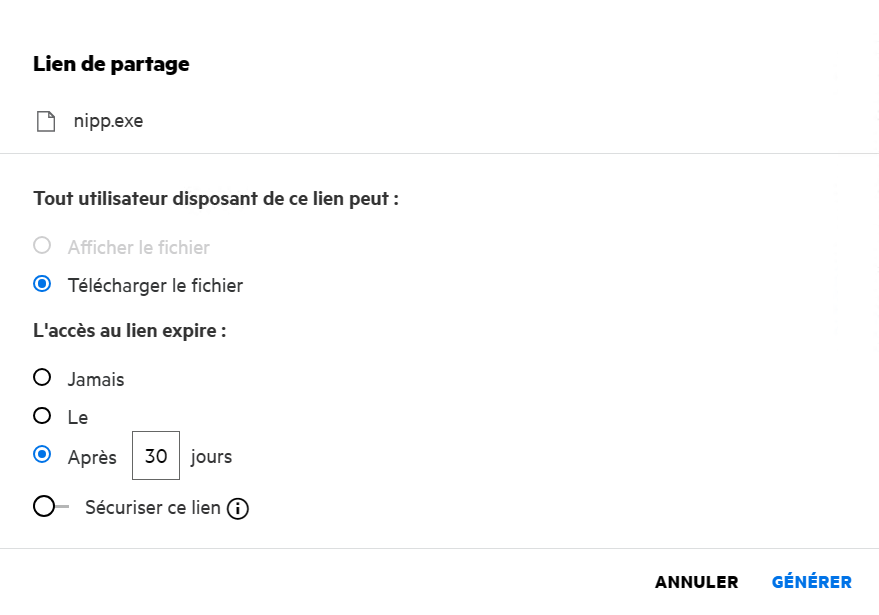
Task: Click the L'accès au lien expire heading
Action: tap(129, 330)
